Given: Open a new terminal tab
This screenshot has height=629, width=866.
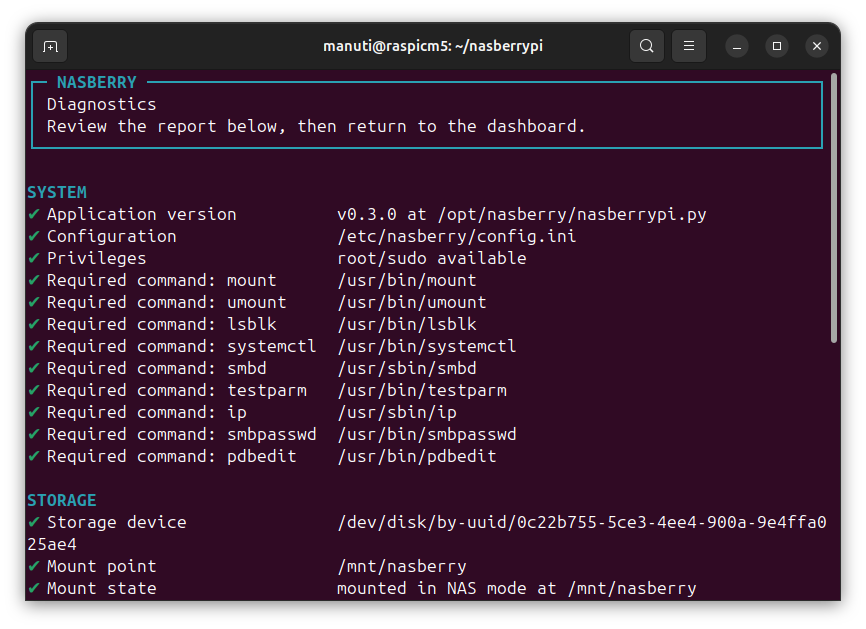Looking at the screenshot, I should pyautogui.click(x=50, y=46).
